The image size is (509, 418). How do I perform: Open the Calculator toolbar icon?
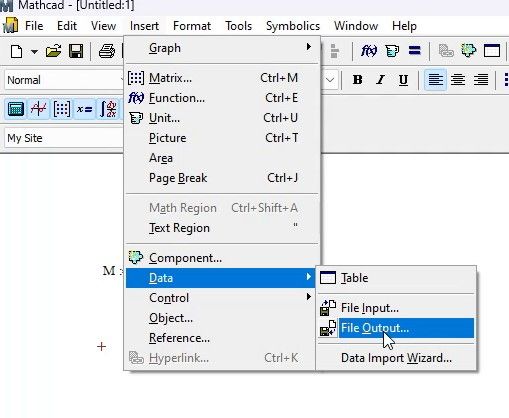[16, 109]
